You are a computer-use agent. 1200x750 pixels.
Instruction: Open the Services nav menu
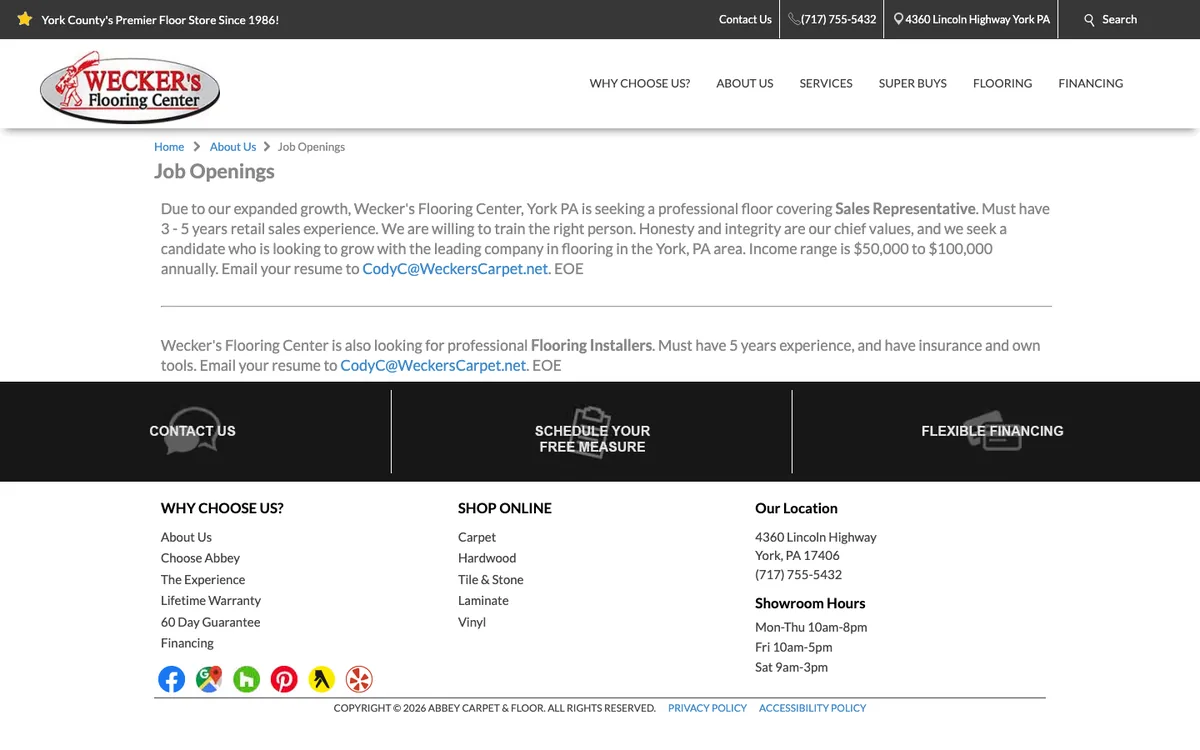coord(826,83)
